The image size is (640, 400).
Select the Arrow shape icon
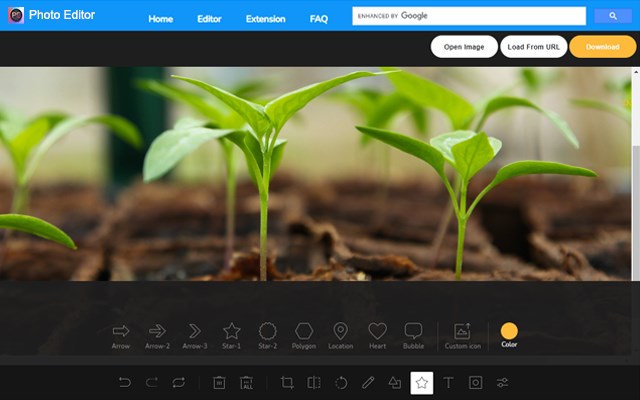pos(121,331)
